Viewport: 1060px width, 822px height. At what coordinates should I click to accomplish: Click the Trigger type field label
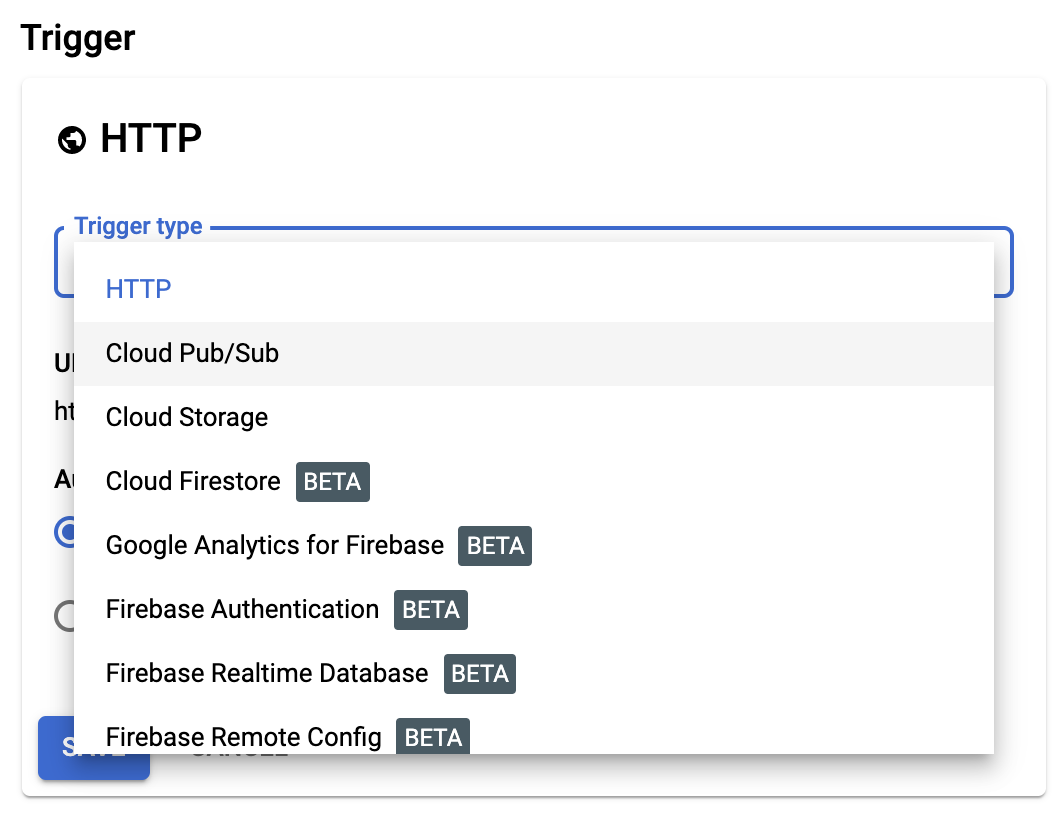coord(138,227)
